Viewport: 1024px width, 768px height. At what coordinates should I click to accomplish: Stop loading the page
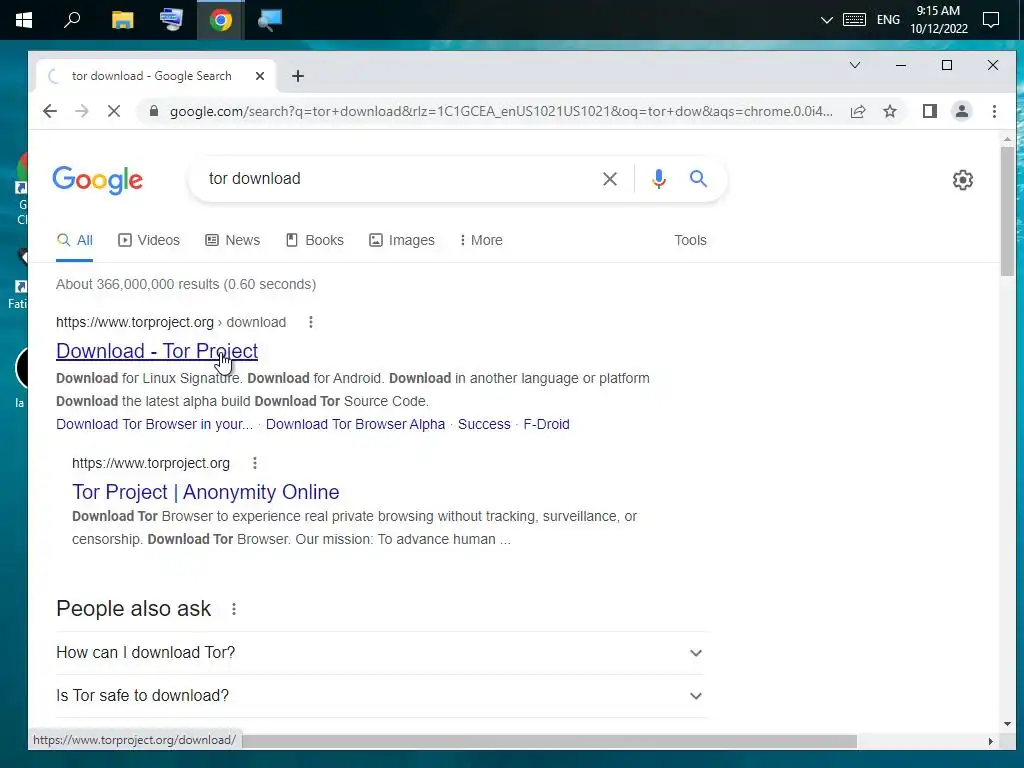114,112
